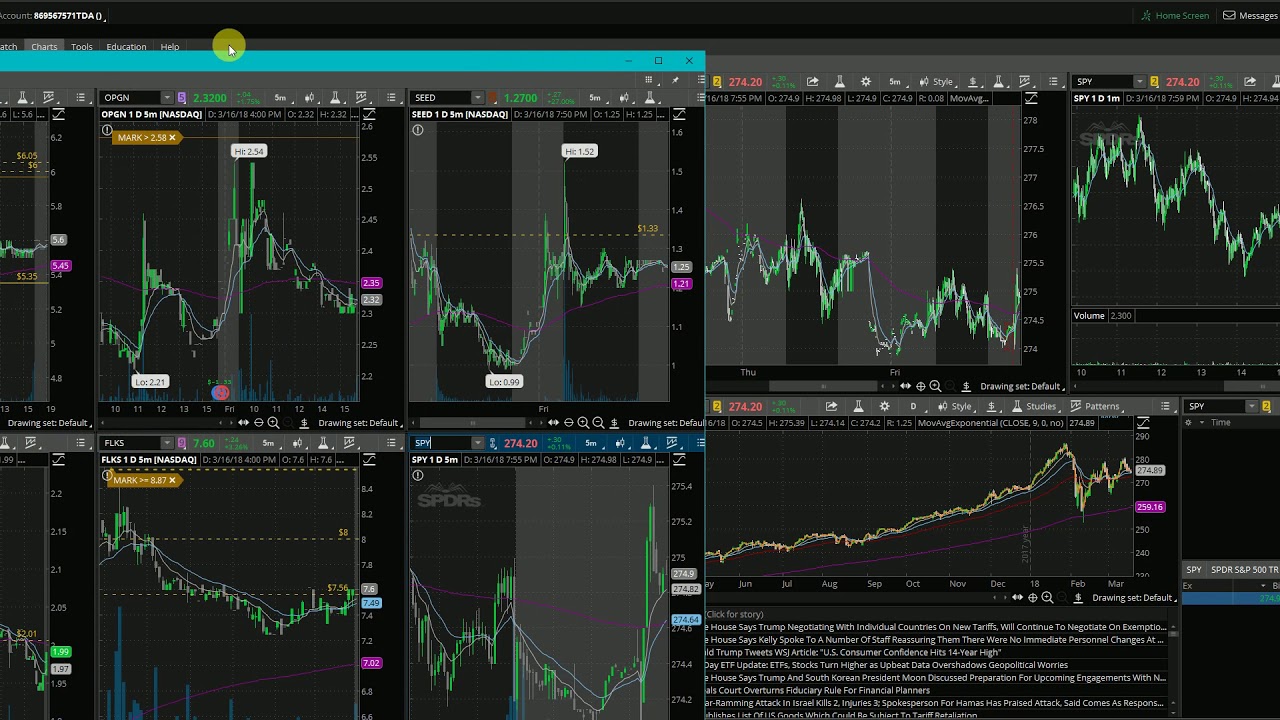Viewport: 1280px width, 720px height.
Task: Open dollar drawings menu on main SPY 5m chart
Action: pos(972,82)
